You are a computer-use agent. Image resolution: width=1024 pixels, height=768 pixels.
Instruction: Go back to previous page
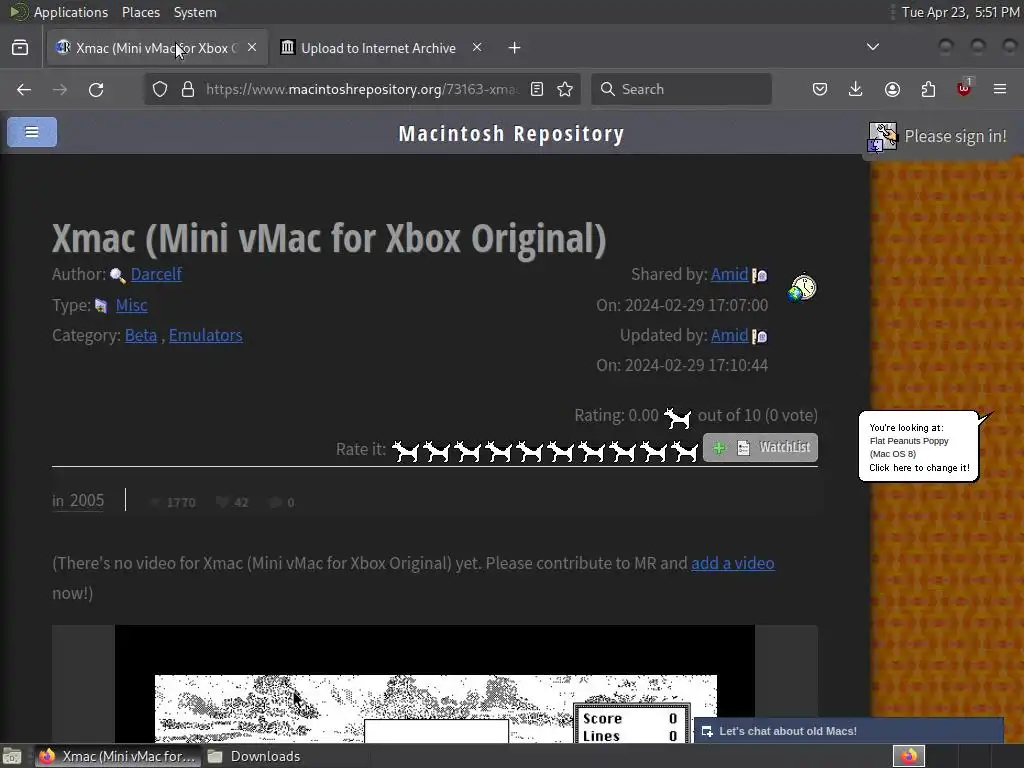click(24, 89)
